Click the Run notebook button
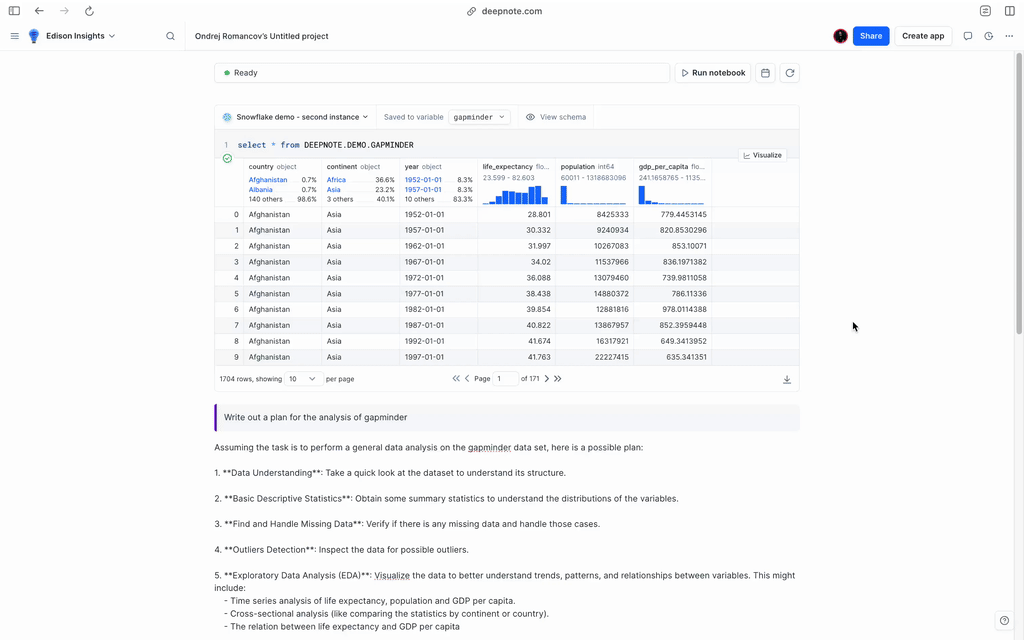This screenshot has width=1024, height=640. point(712,73)
